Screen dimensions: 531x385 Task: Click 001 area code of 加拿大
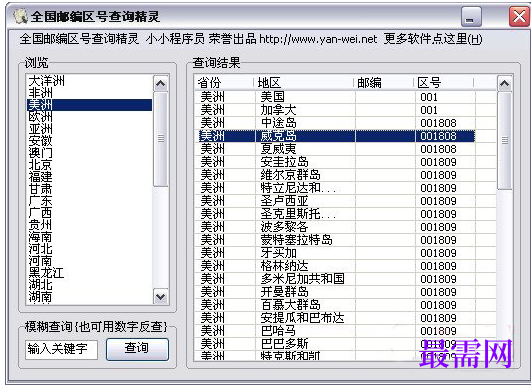429,110
